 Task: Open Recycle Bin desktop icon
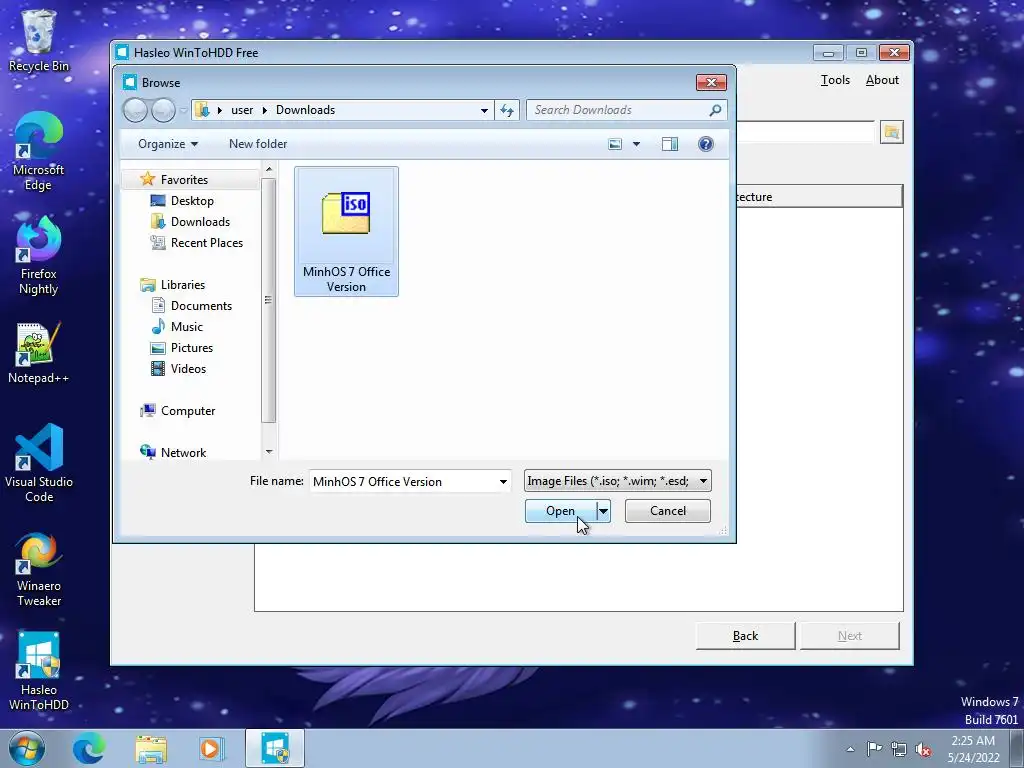[x=39, y=40]
